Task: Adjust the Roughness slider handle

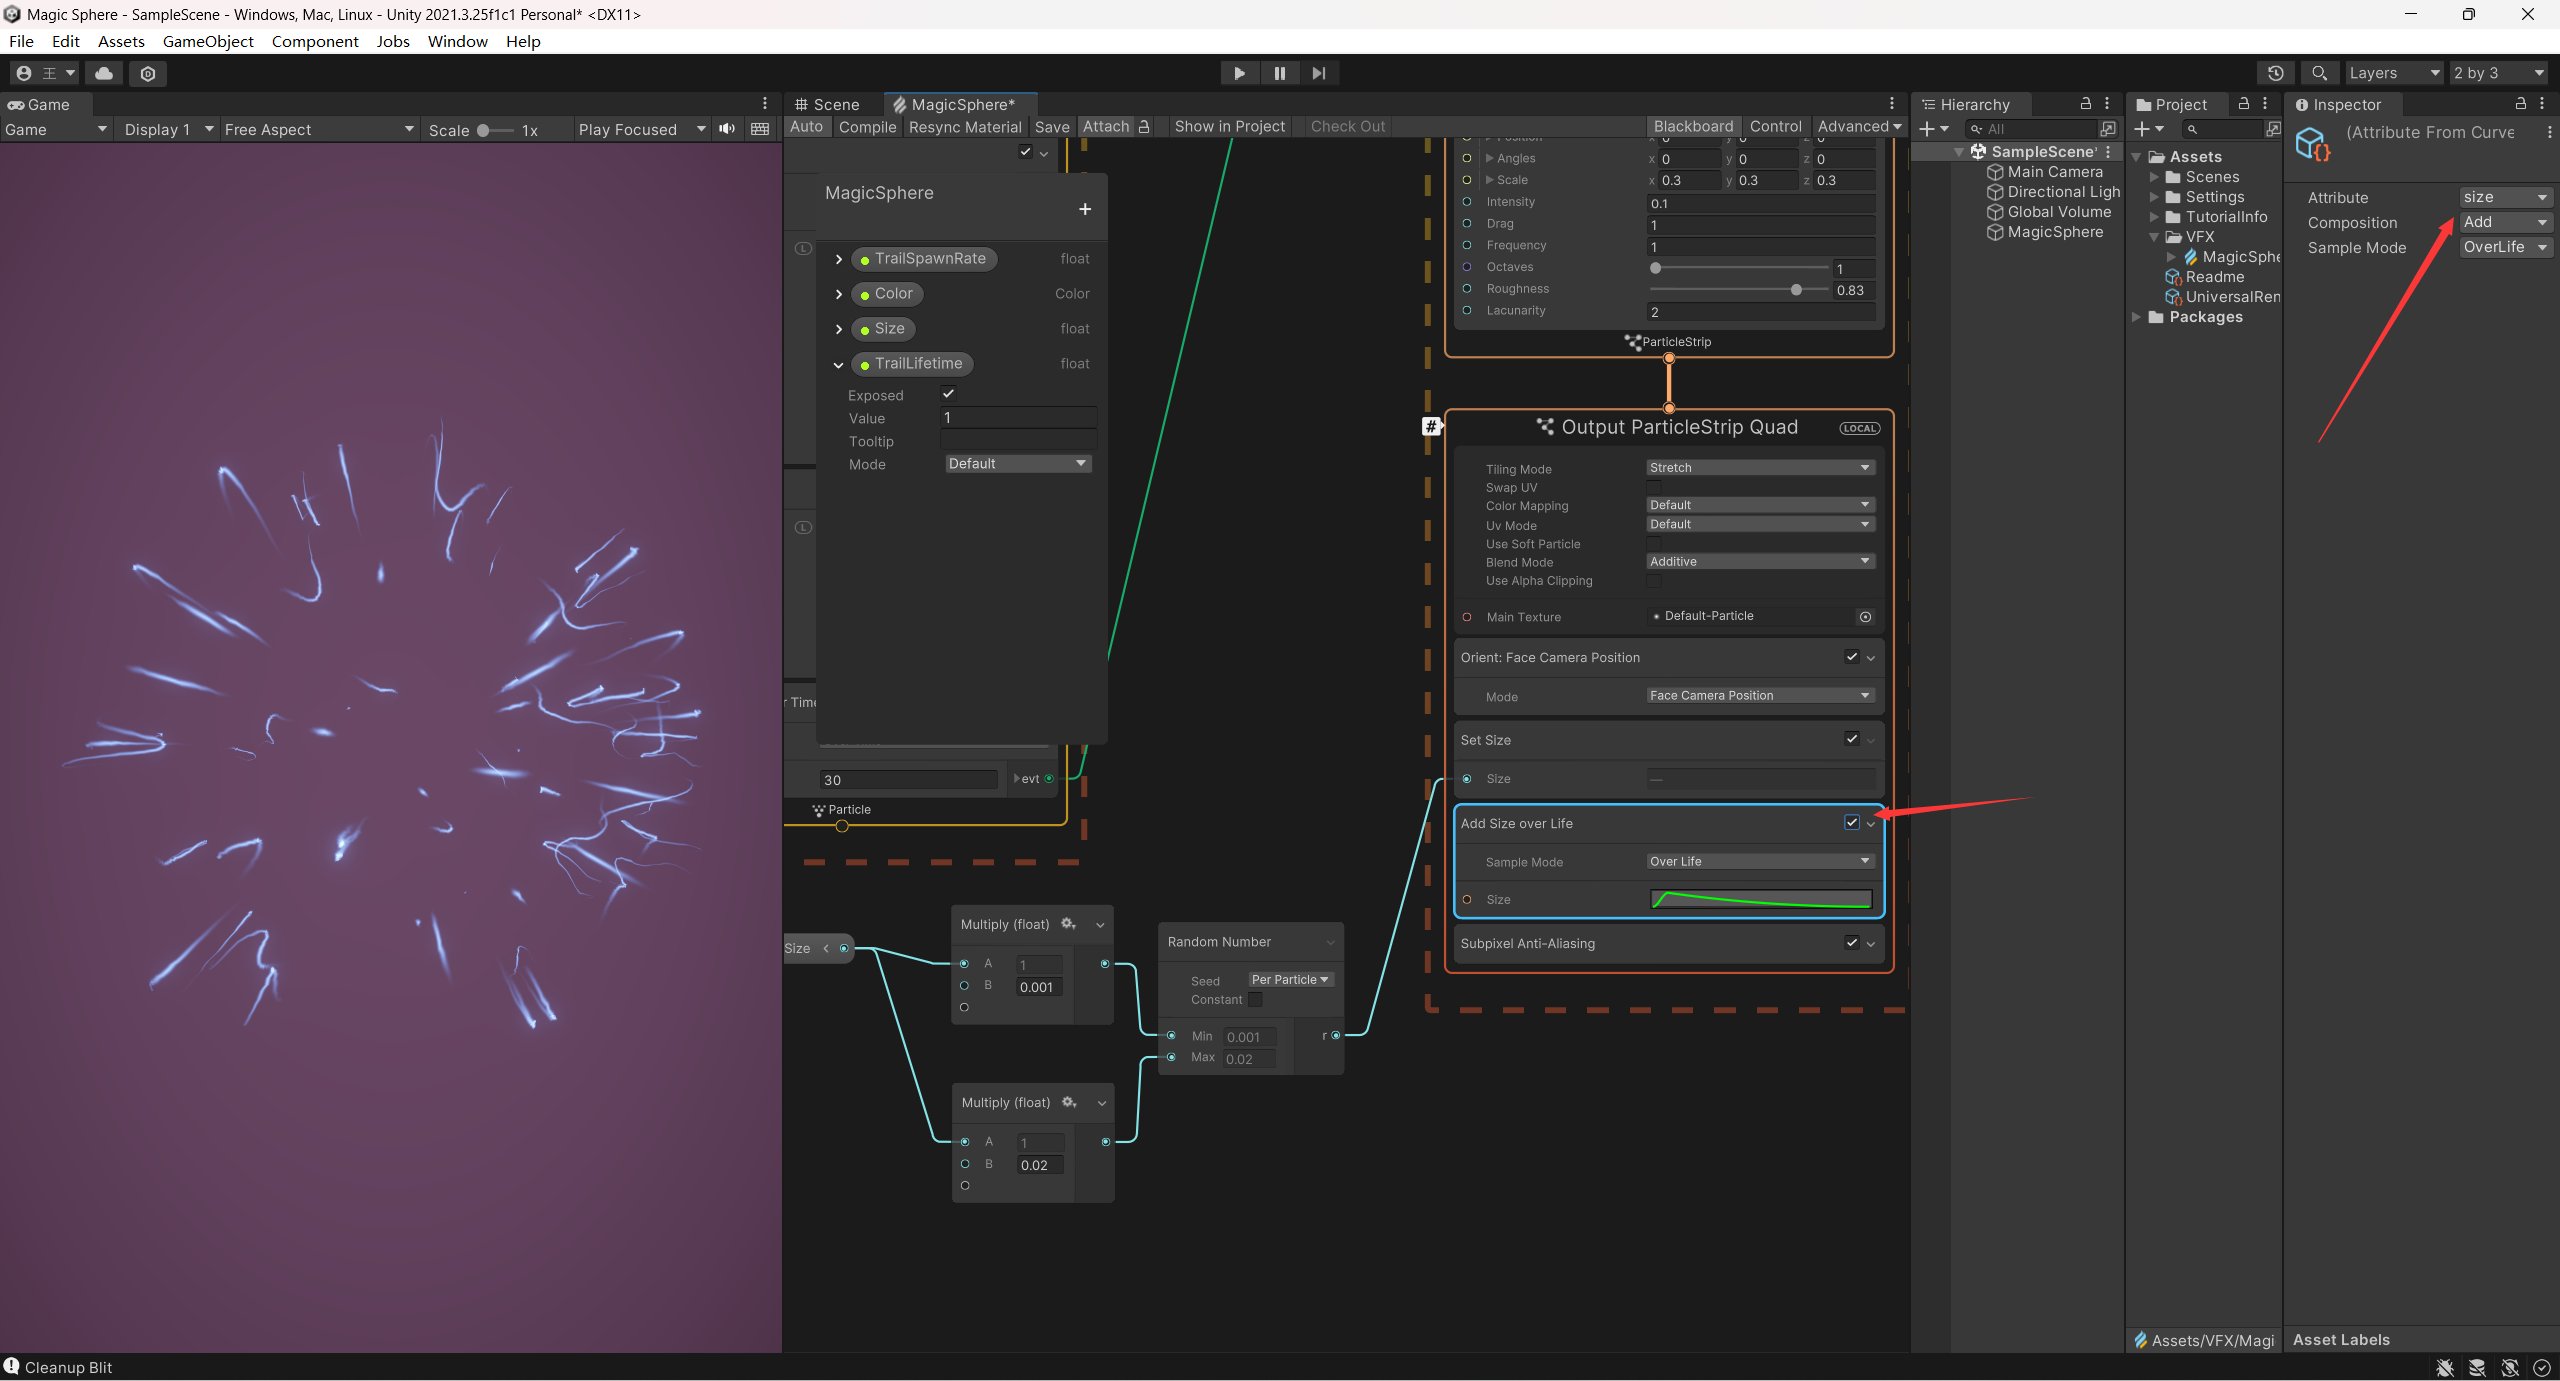Action: point(1796,290)
